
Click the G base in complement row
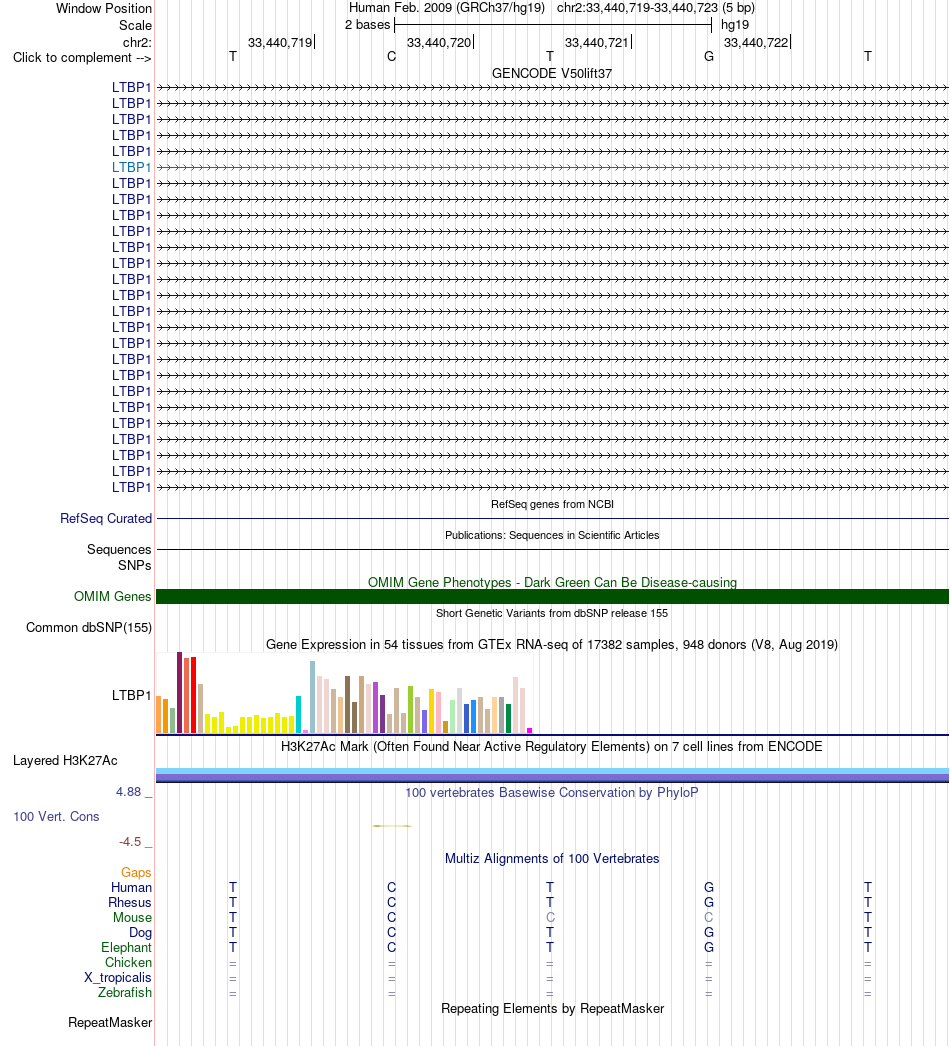pyautogui.click(x=709, y=57)
